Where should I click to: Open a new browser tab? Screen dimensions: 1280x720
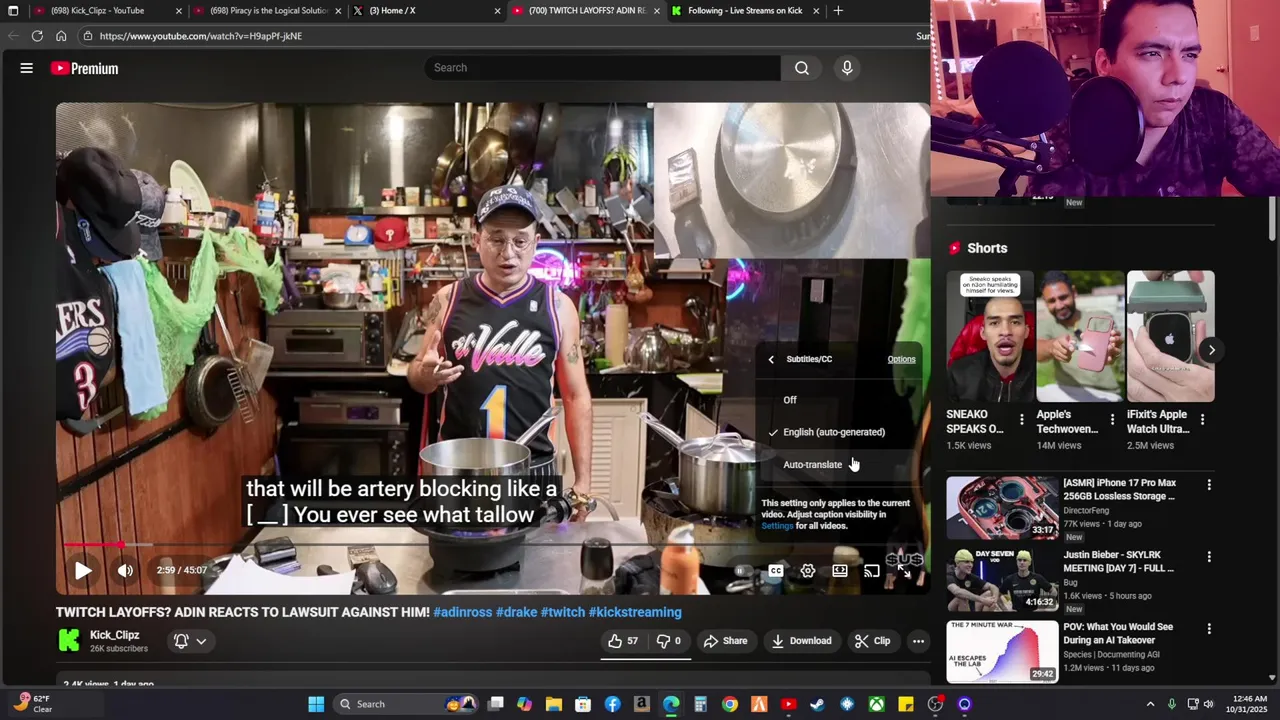click(838, 11)
